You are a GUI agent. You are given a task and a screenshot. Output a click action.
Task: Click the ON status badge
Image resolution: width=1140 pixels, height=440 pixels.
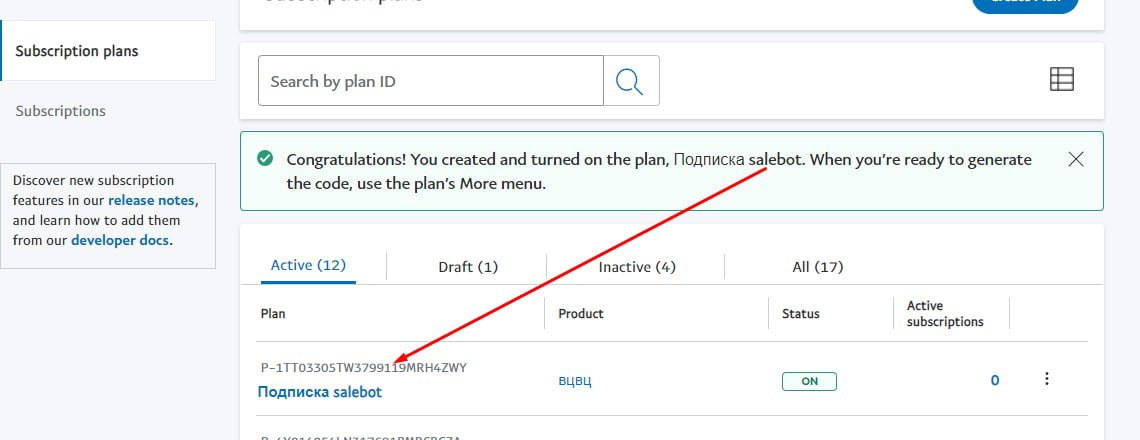[x=809, y=381]
